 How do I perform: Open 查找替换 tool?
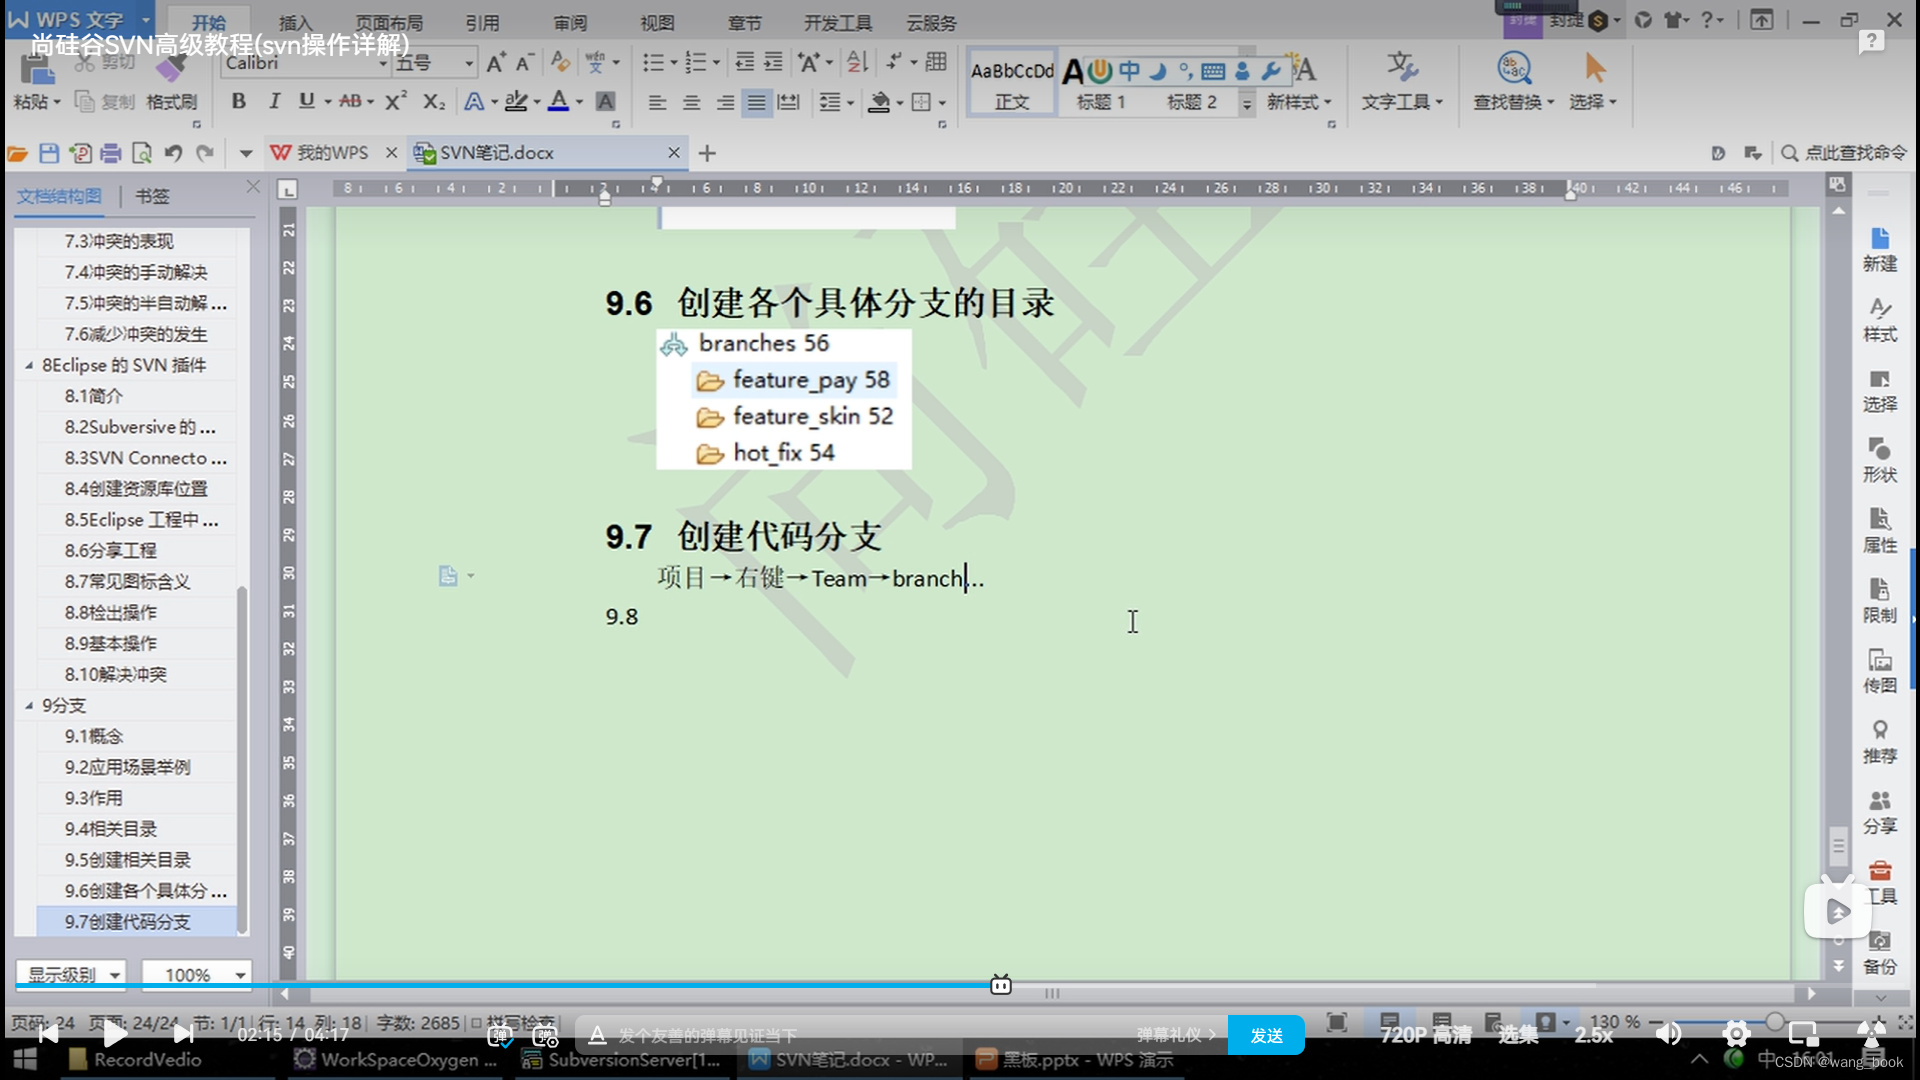1513,83
